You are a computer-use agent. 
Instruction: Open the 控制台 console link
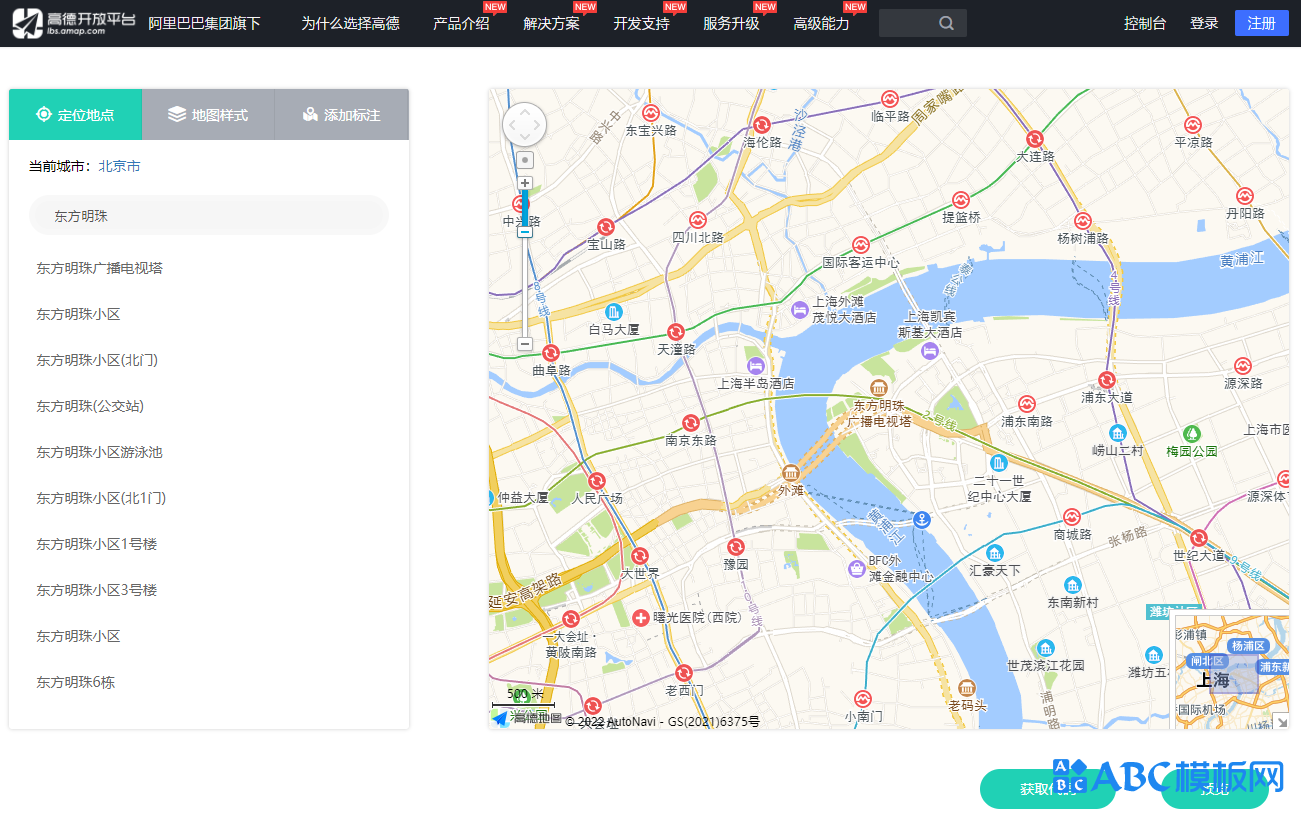pos(1145,23)
